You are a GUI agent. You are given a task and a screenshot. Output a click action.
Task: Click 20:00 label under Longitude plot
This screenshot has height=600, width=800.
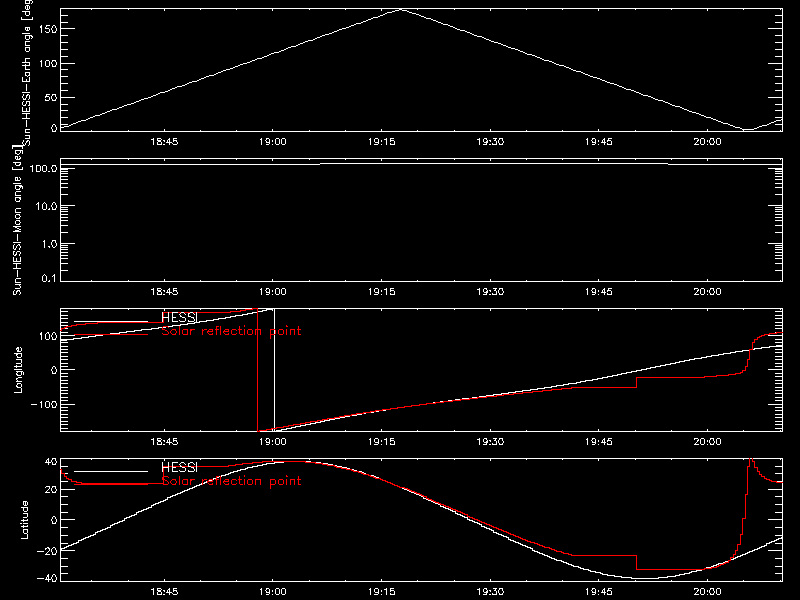pyautogui.click(x=707, y=441)
